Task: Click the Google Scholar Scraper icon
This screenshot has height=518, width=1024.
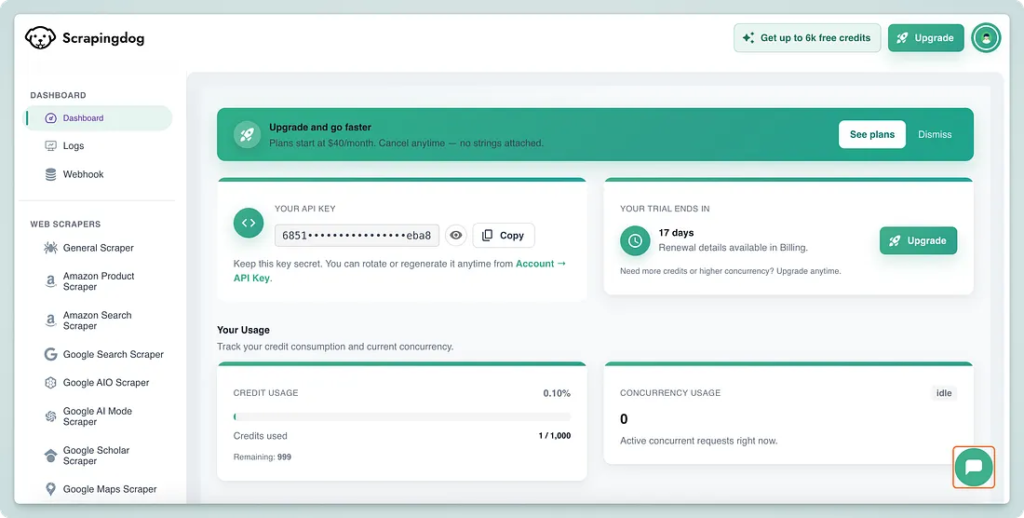Action: 51,456
